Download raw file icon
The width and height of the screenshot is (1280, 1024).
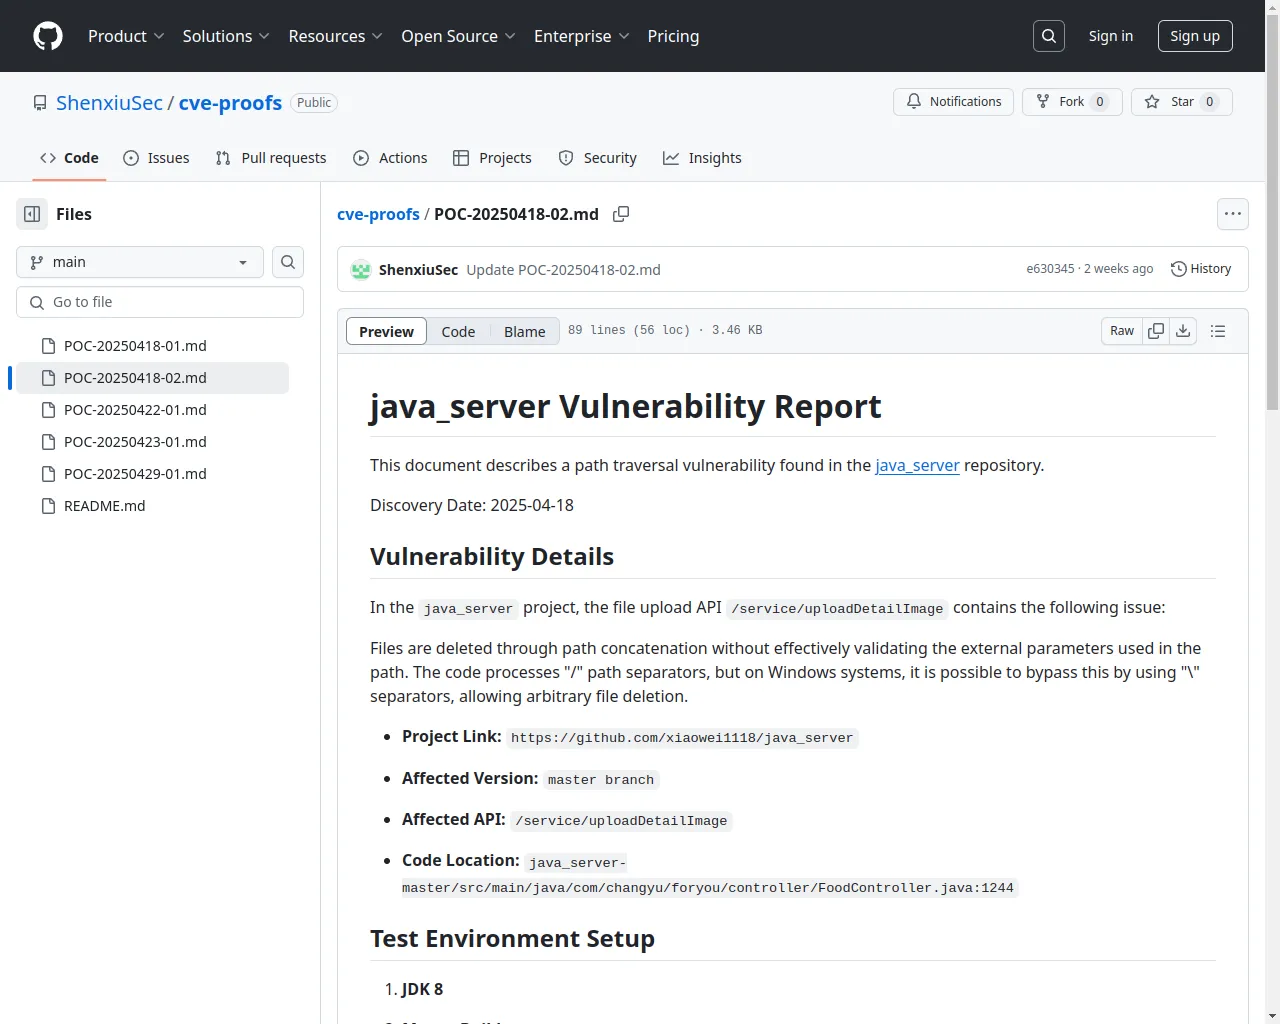pyautogui.click(x=1183, y=331)
